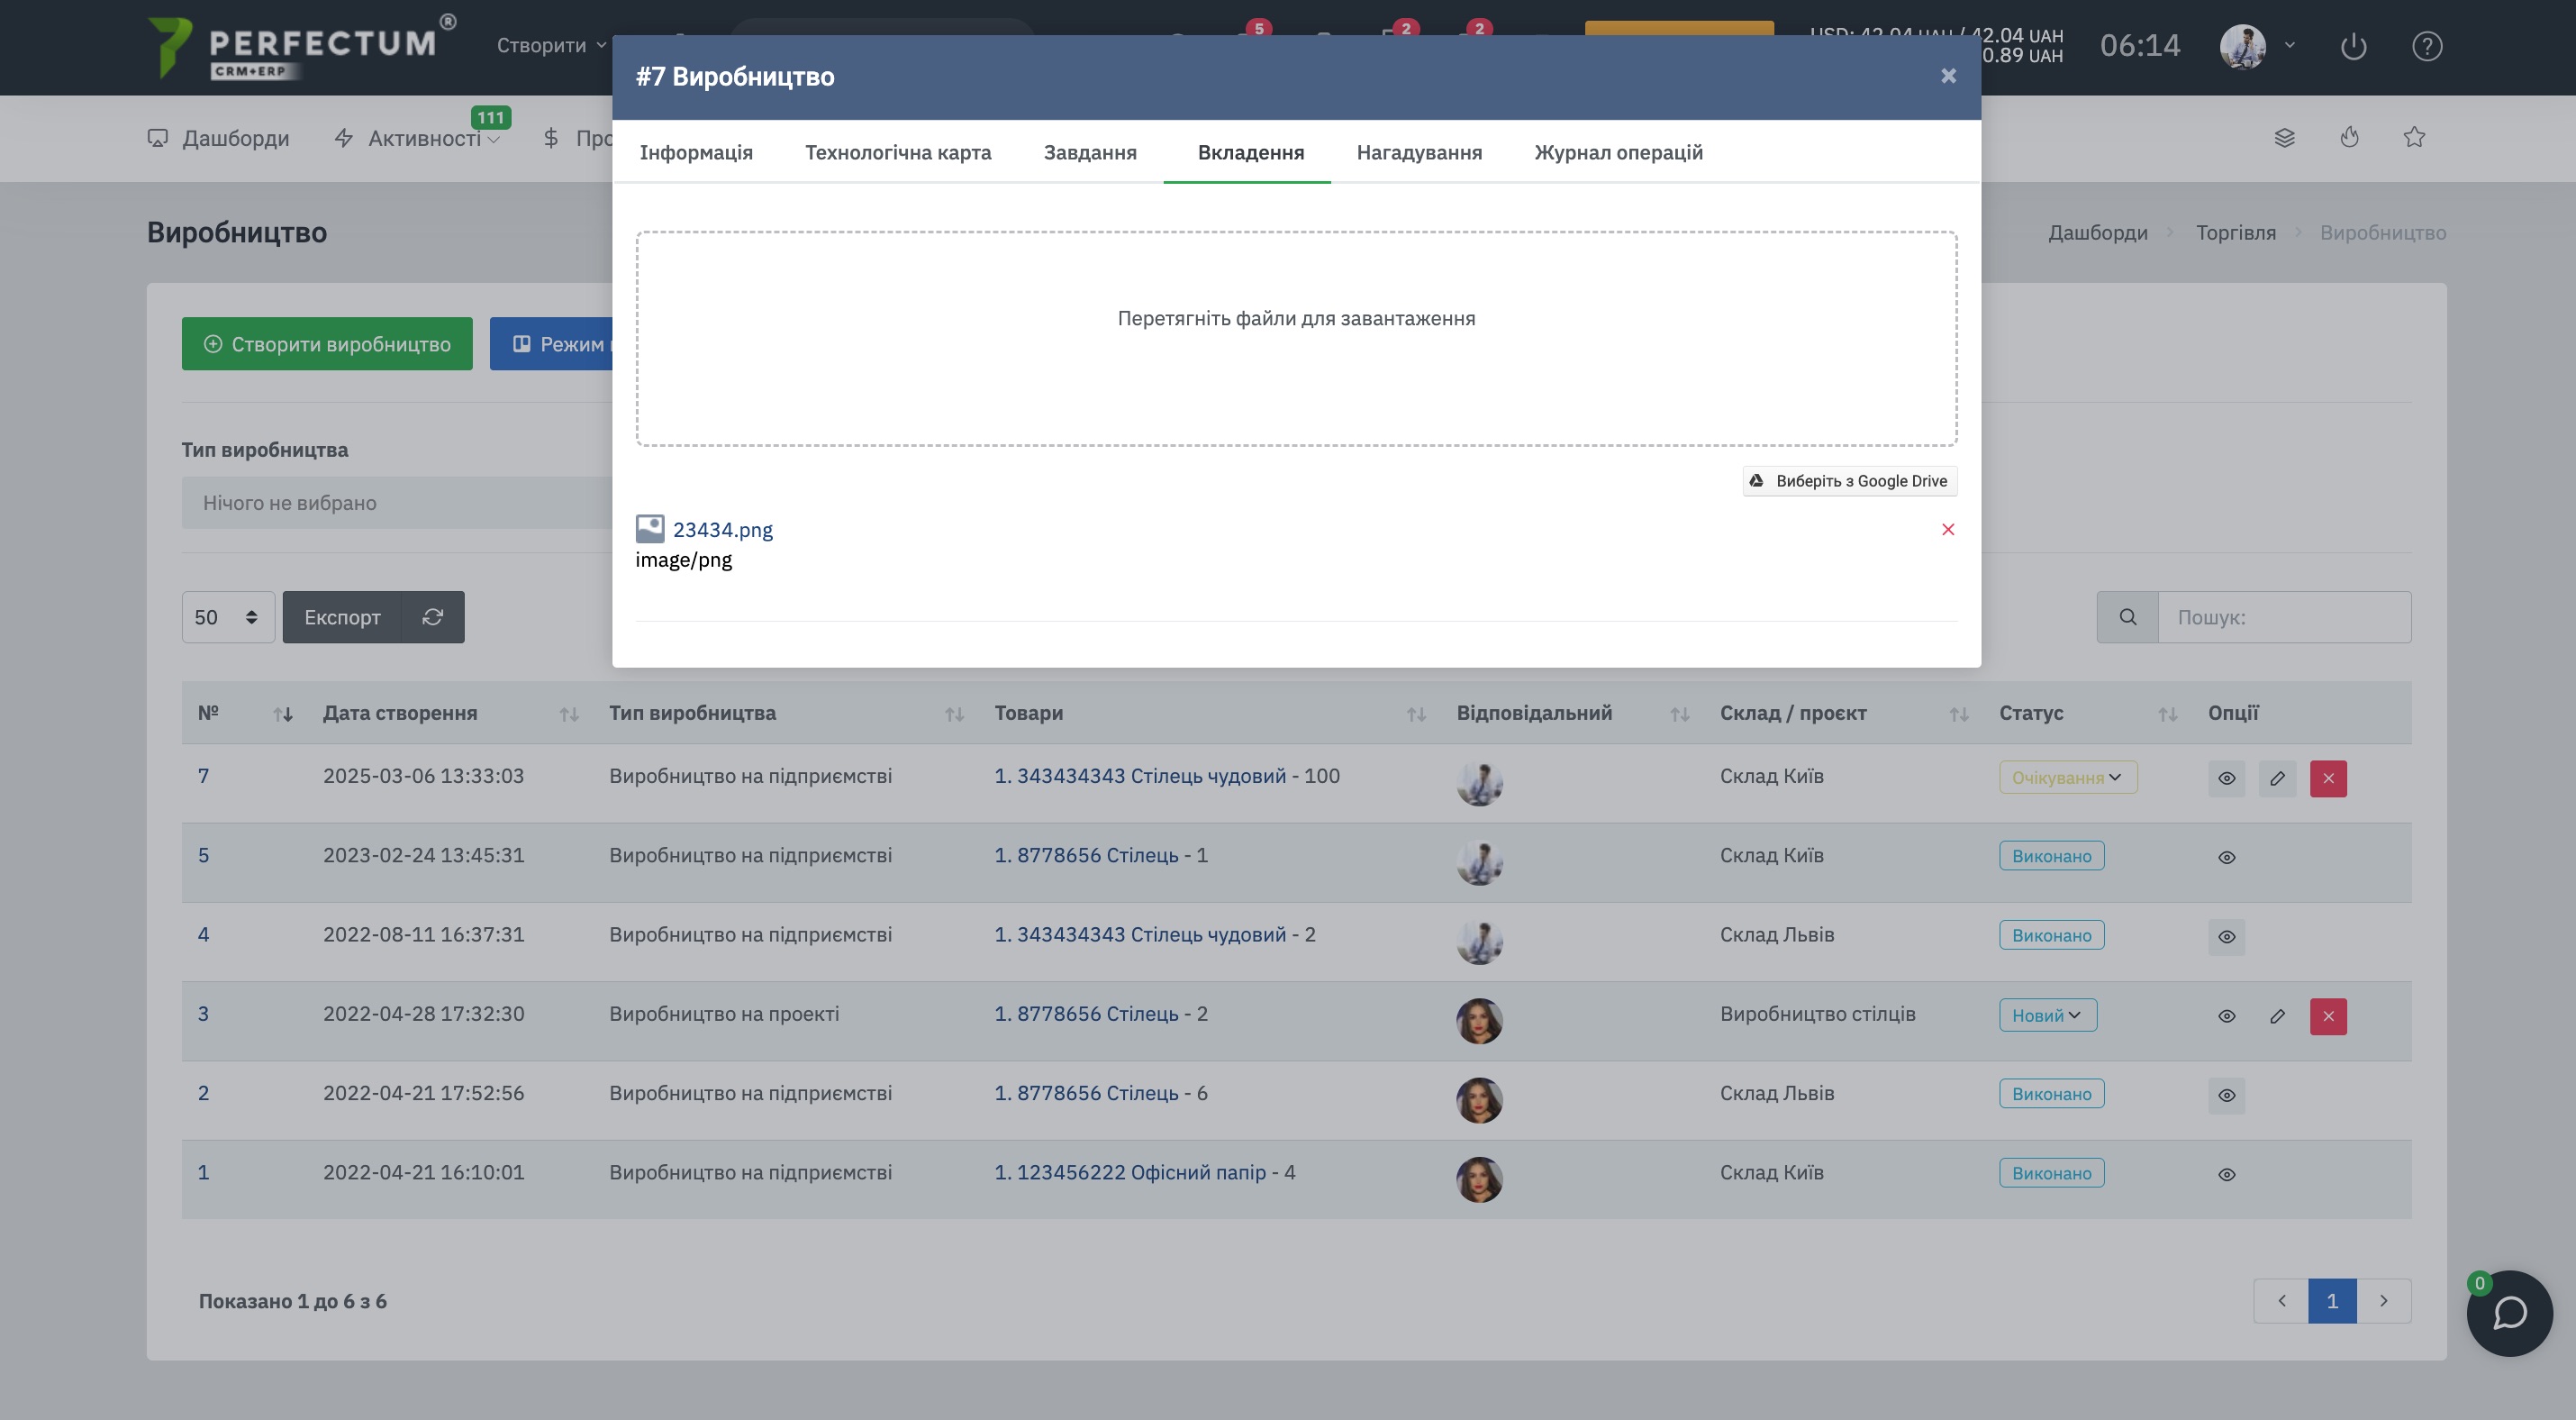The height and width of the screenshot is (1420, 2576).
Task: Open product link 123456222 Офісний папір
Action: 1130,1172
